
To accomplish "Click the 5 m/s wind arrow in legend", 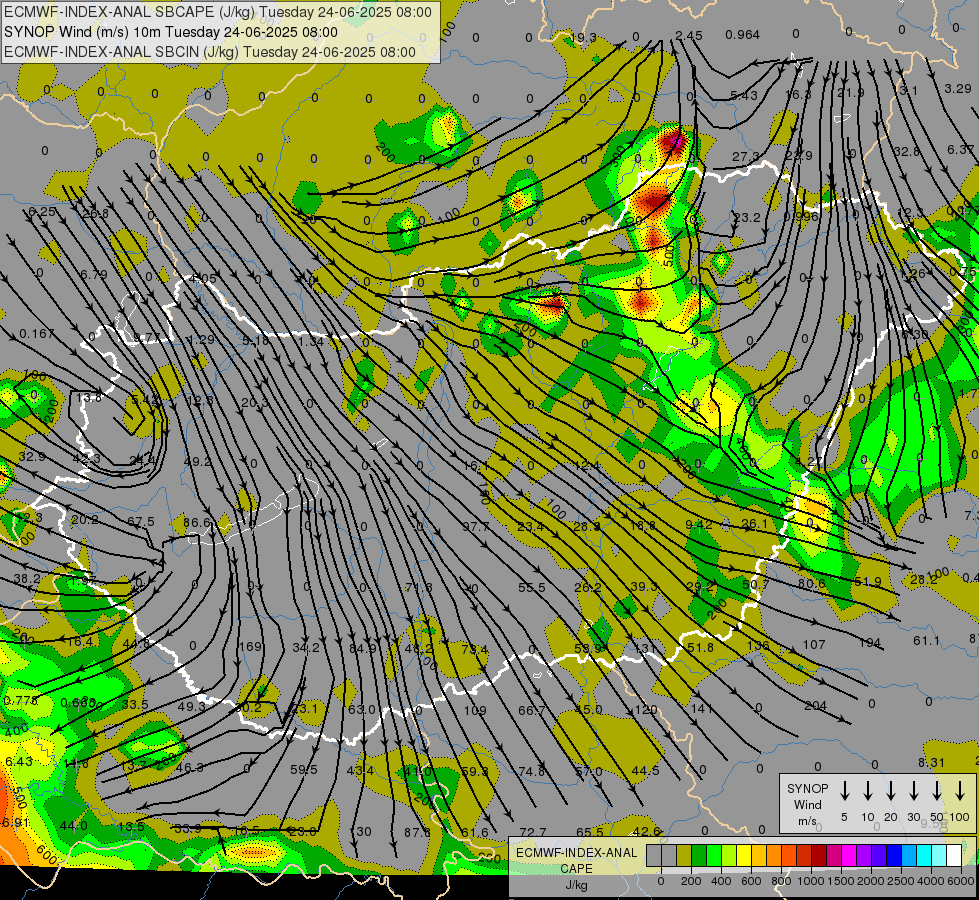I will point(845,790).
